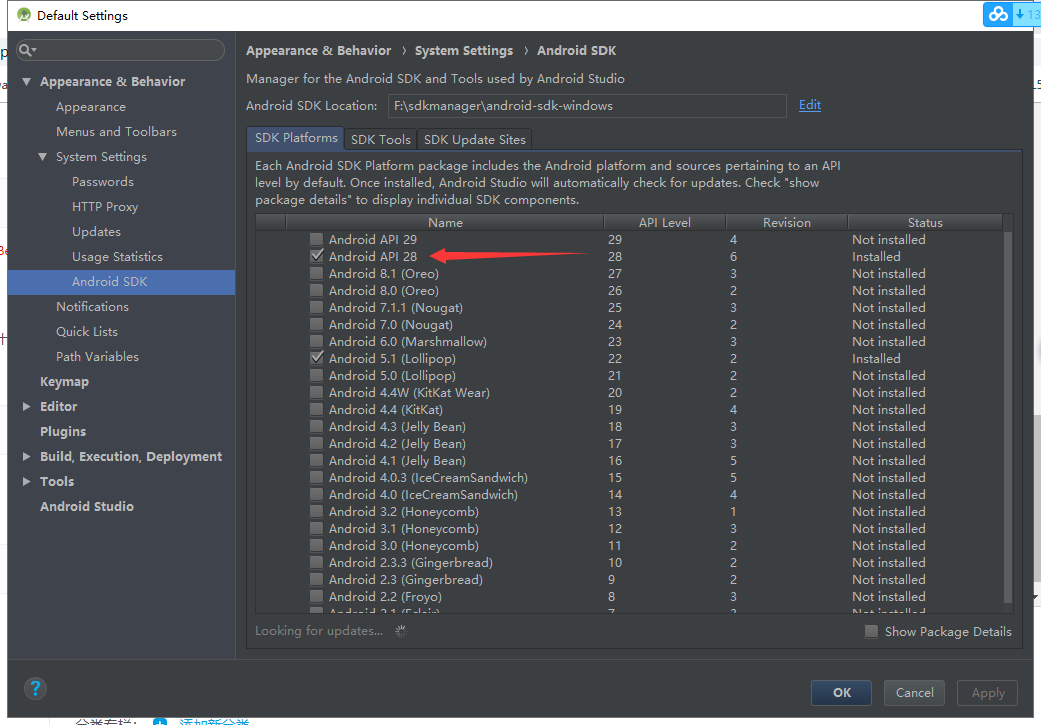
Task: Collapse the System Settings tree node
Action: click(x=42, y=157)
